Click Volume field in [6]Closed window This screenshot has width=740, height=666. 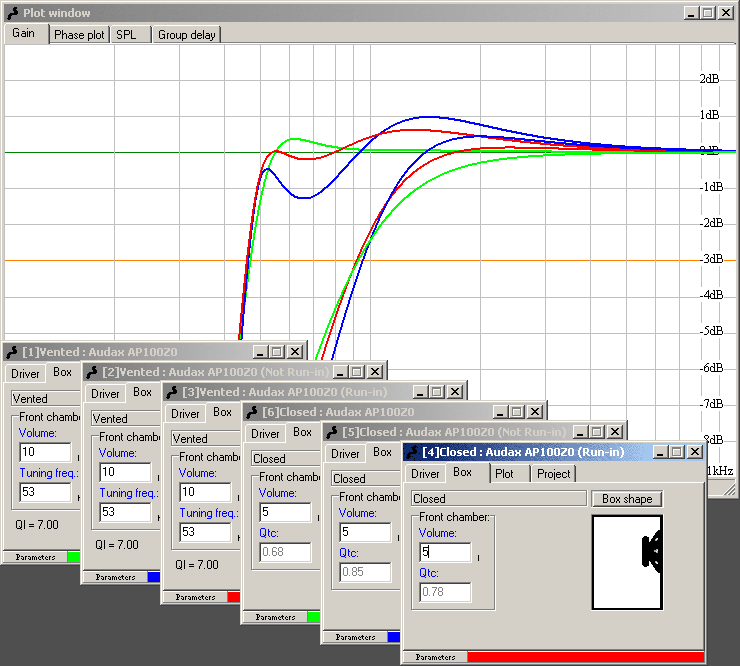click(x=285, y=512)
